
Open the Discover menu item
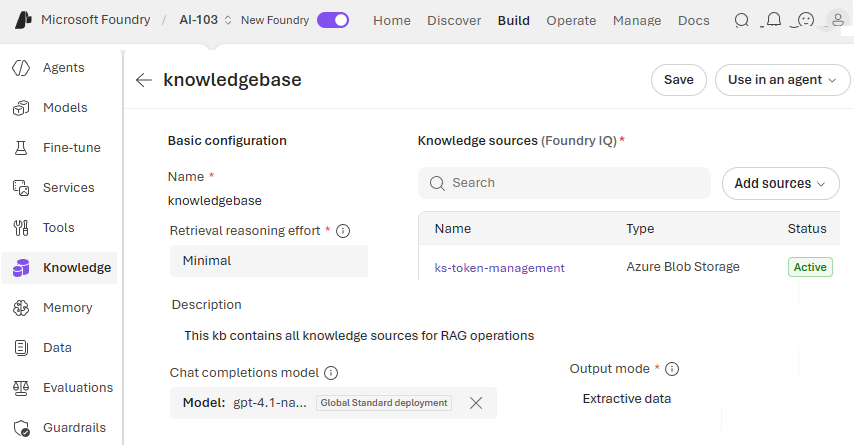click(x=454, y=21)
